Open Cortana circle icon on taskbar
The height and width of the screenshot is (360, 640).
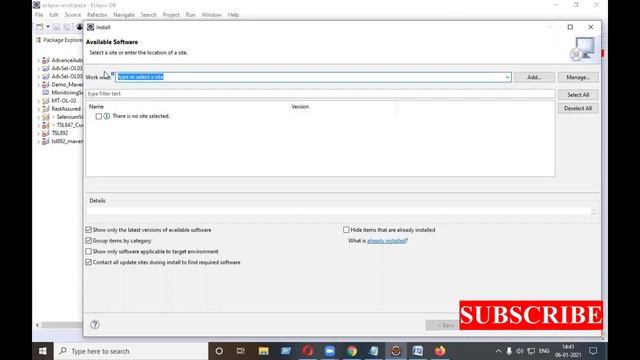(219, 351)
